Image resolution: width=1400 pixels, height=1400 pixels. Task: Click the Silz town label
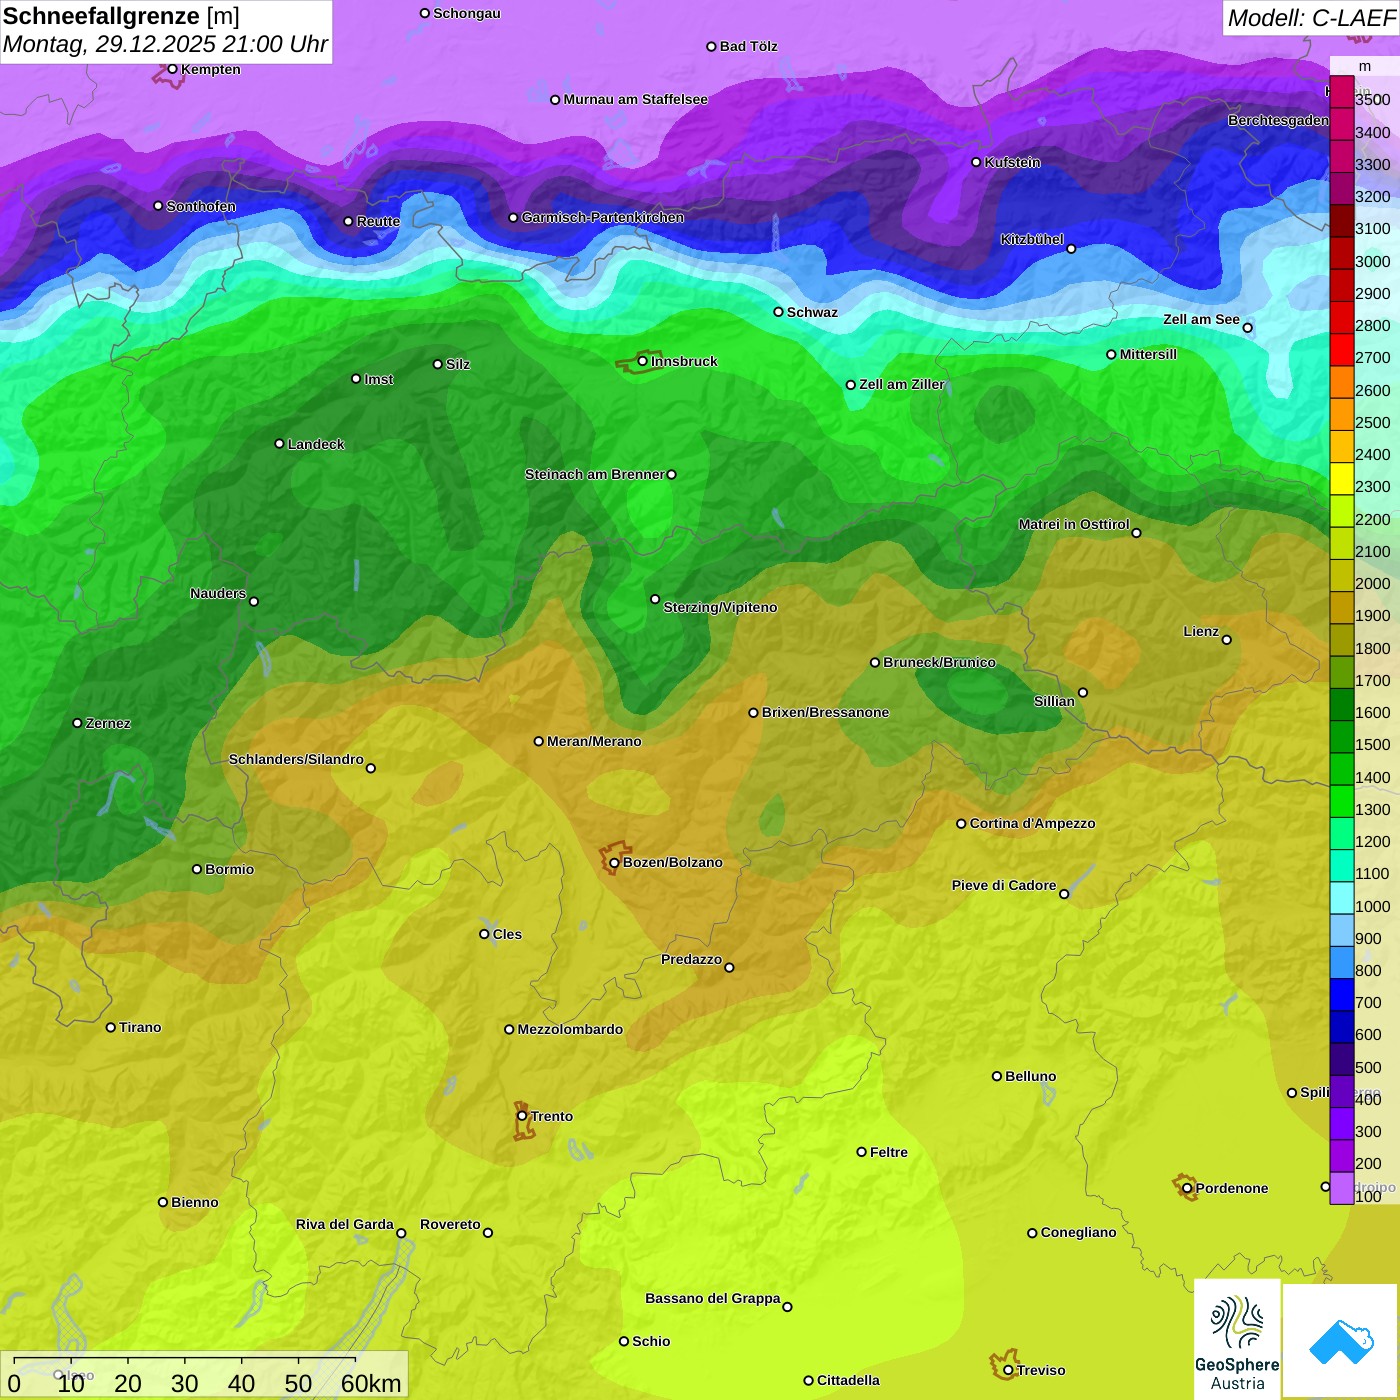coord(458,364)
